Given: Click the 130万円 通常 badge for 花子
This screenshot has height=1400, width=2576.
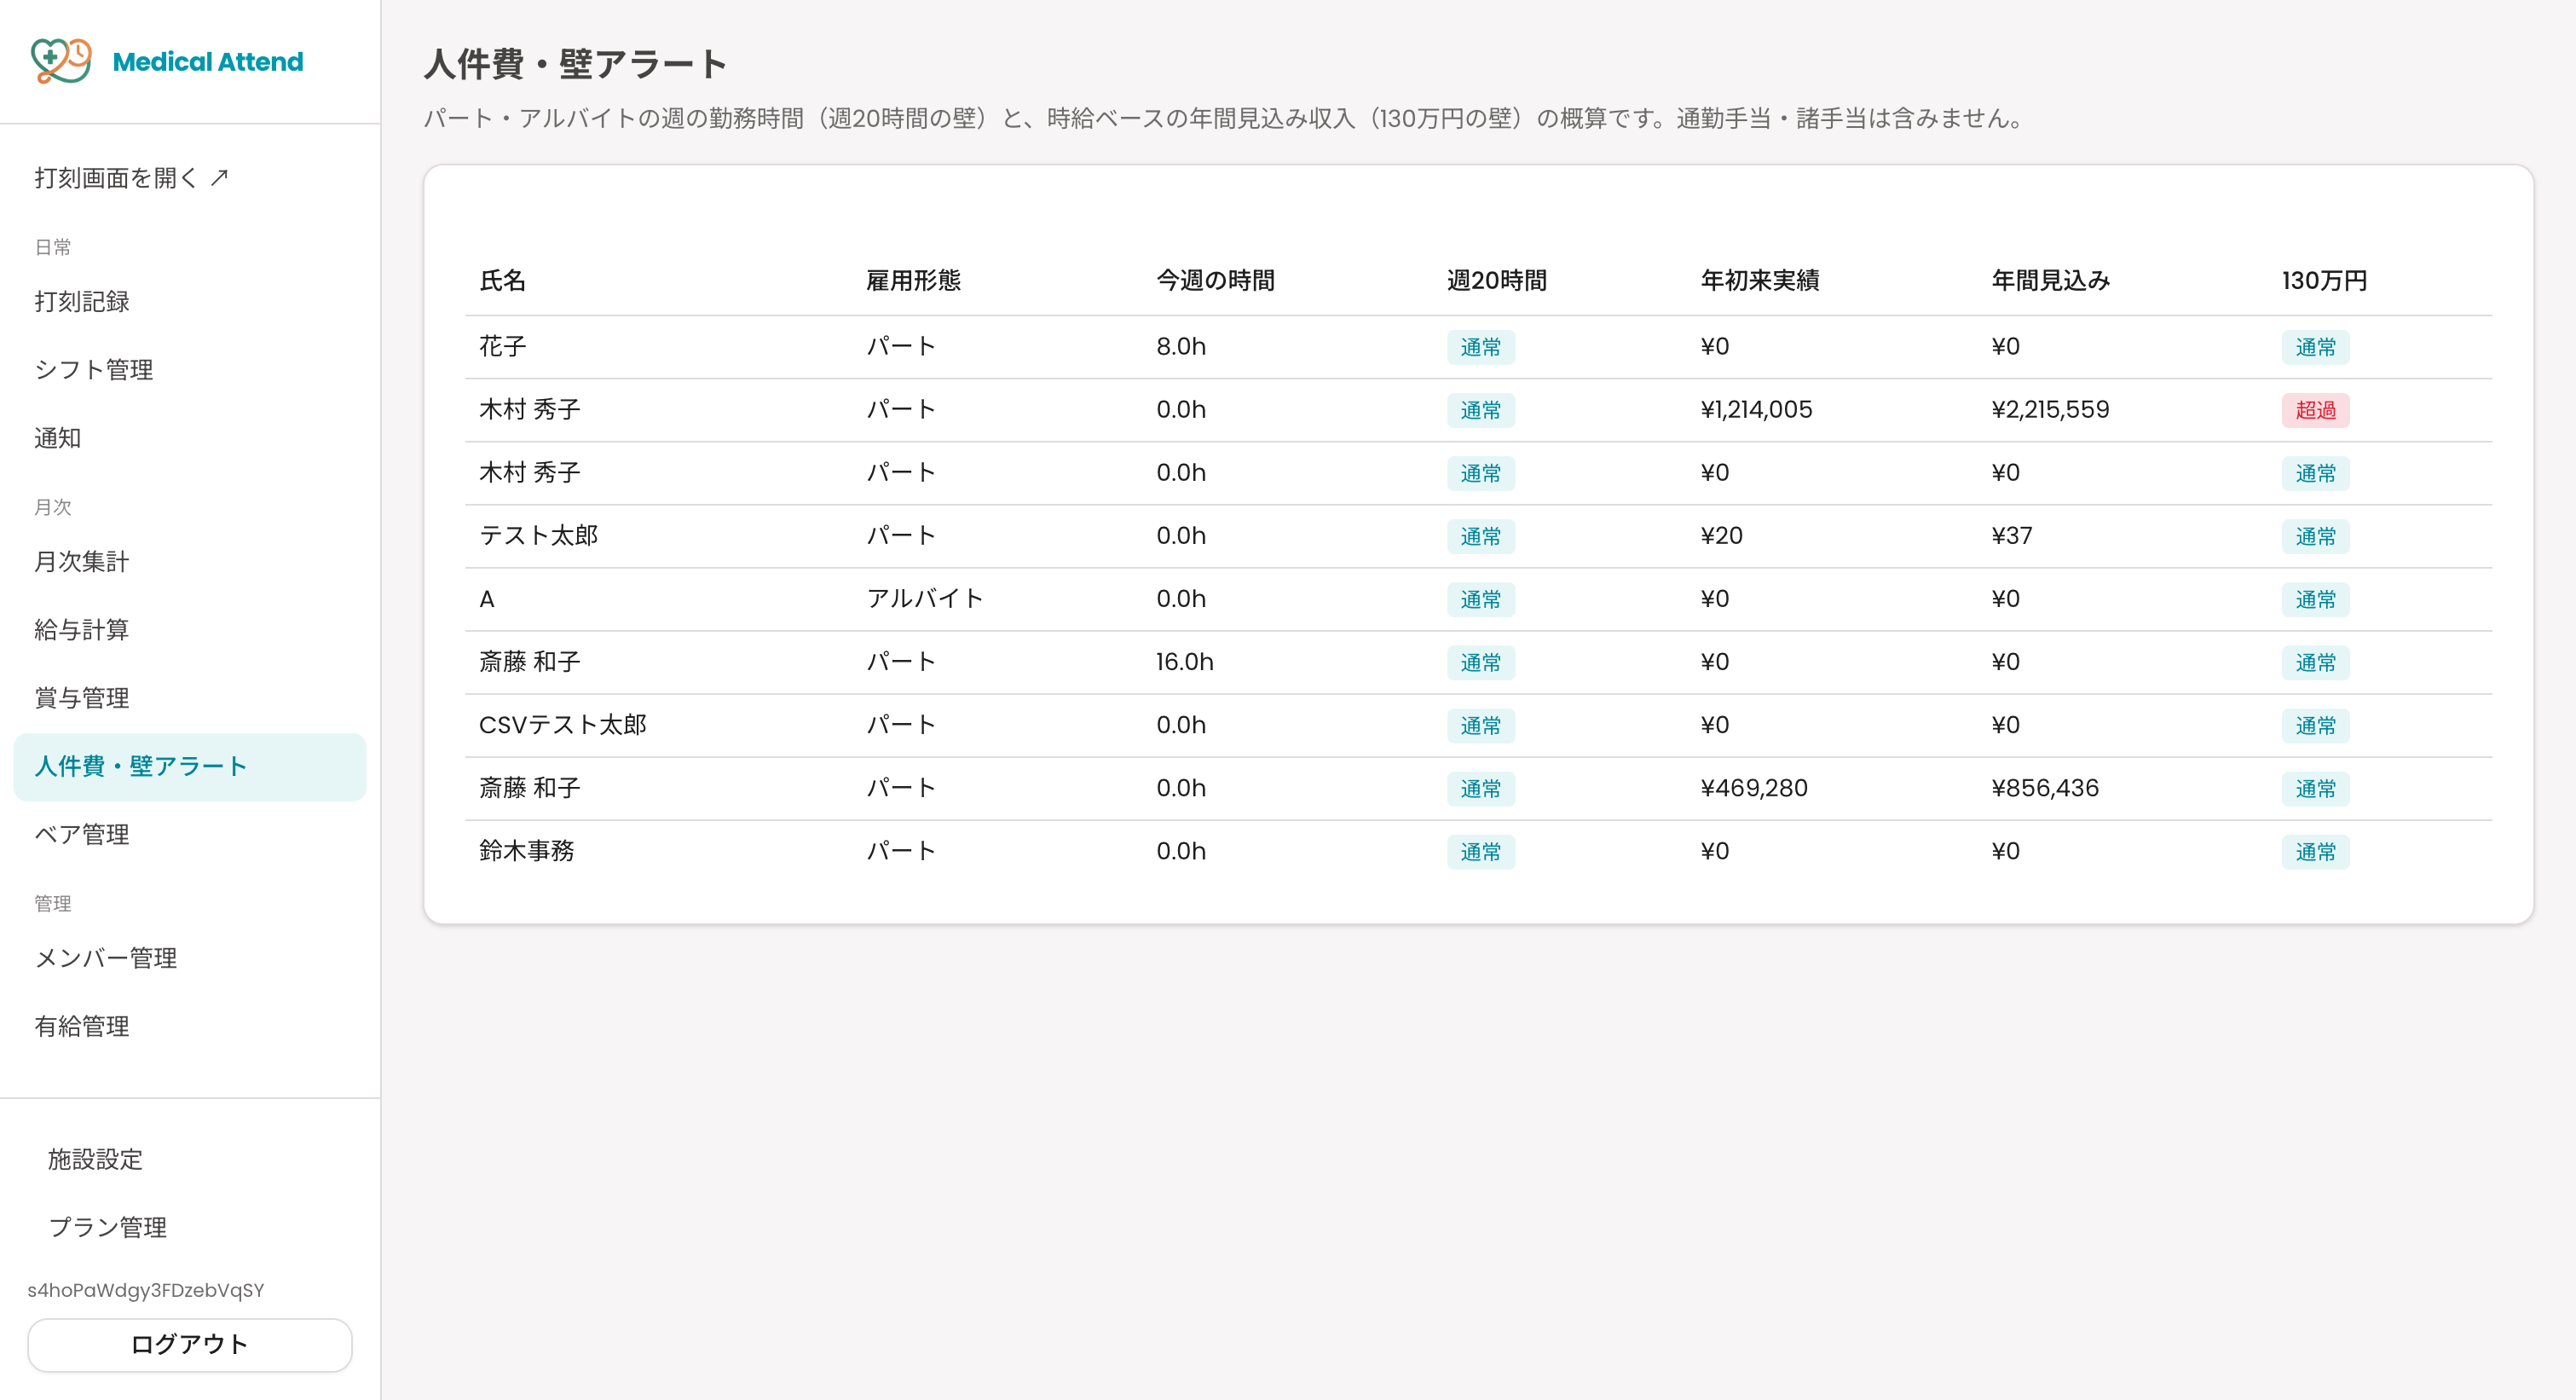Looking at the screenshot, I should pos(2315,347).
